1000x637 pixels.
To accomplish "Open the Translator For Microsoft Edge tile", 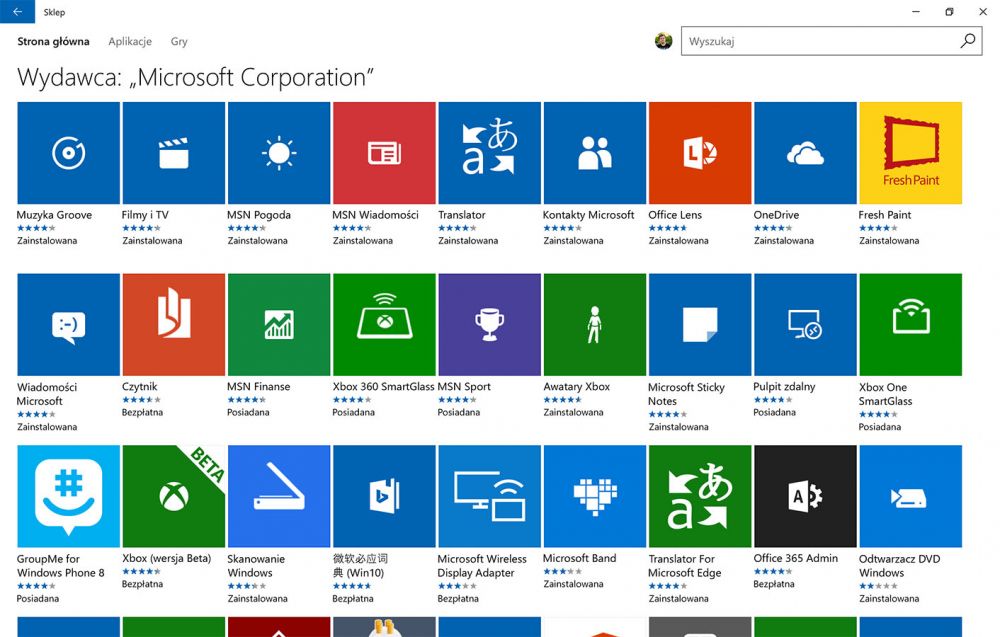I will 700,496.
